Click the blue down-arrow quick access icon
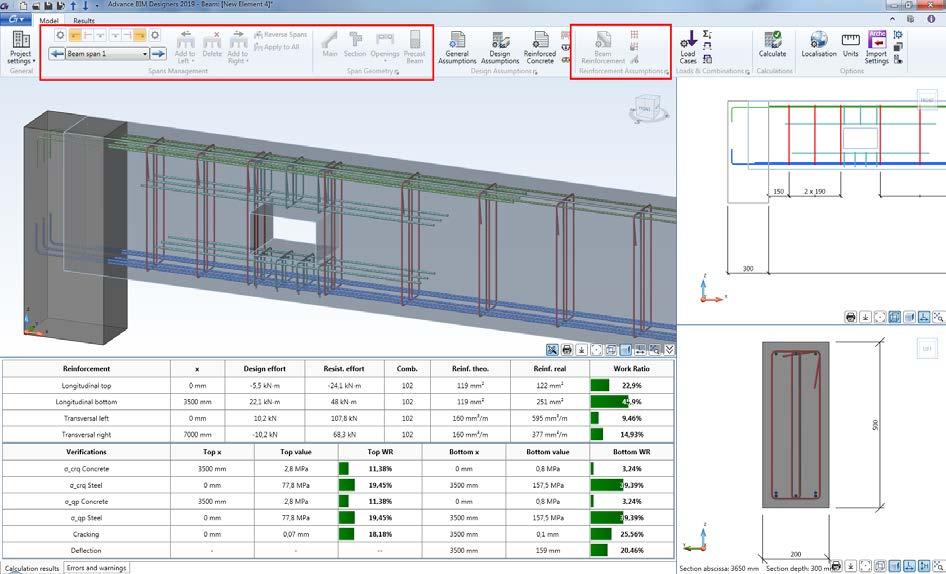 tap(86, 5)
